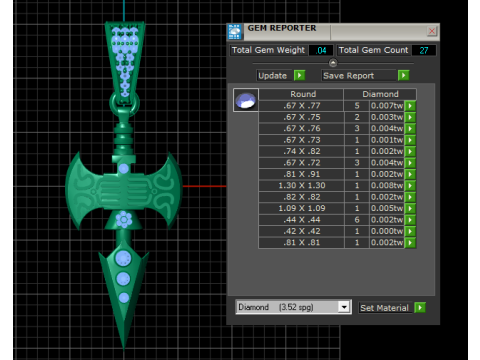Click the Set Material button label
The image size is (480, 360).
click(x=385, y=308)
